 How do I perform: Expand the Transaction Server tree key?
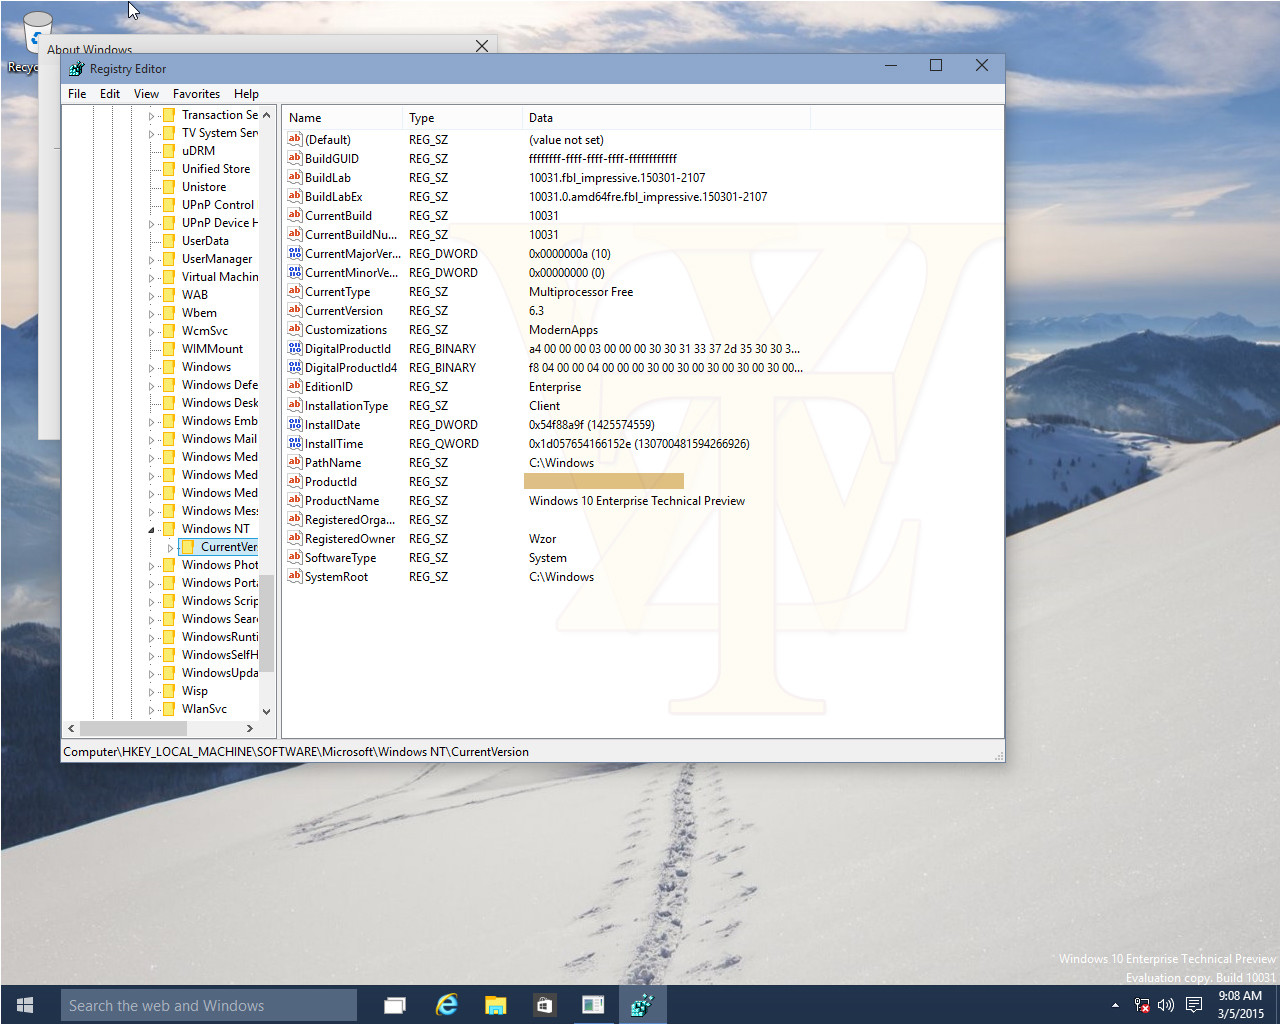click(x=152, y=116)
